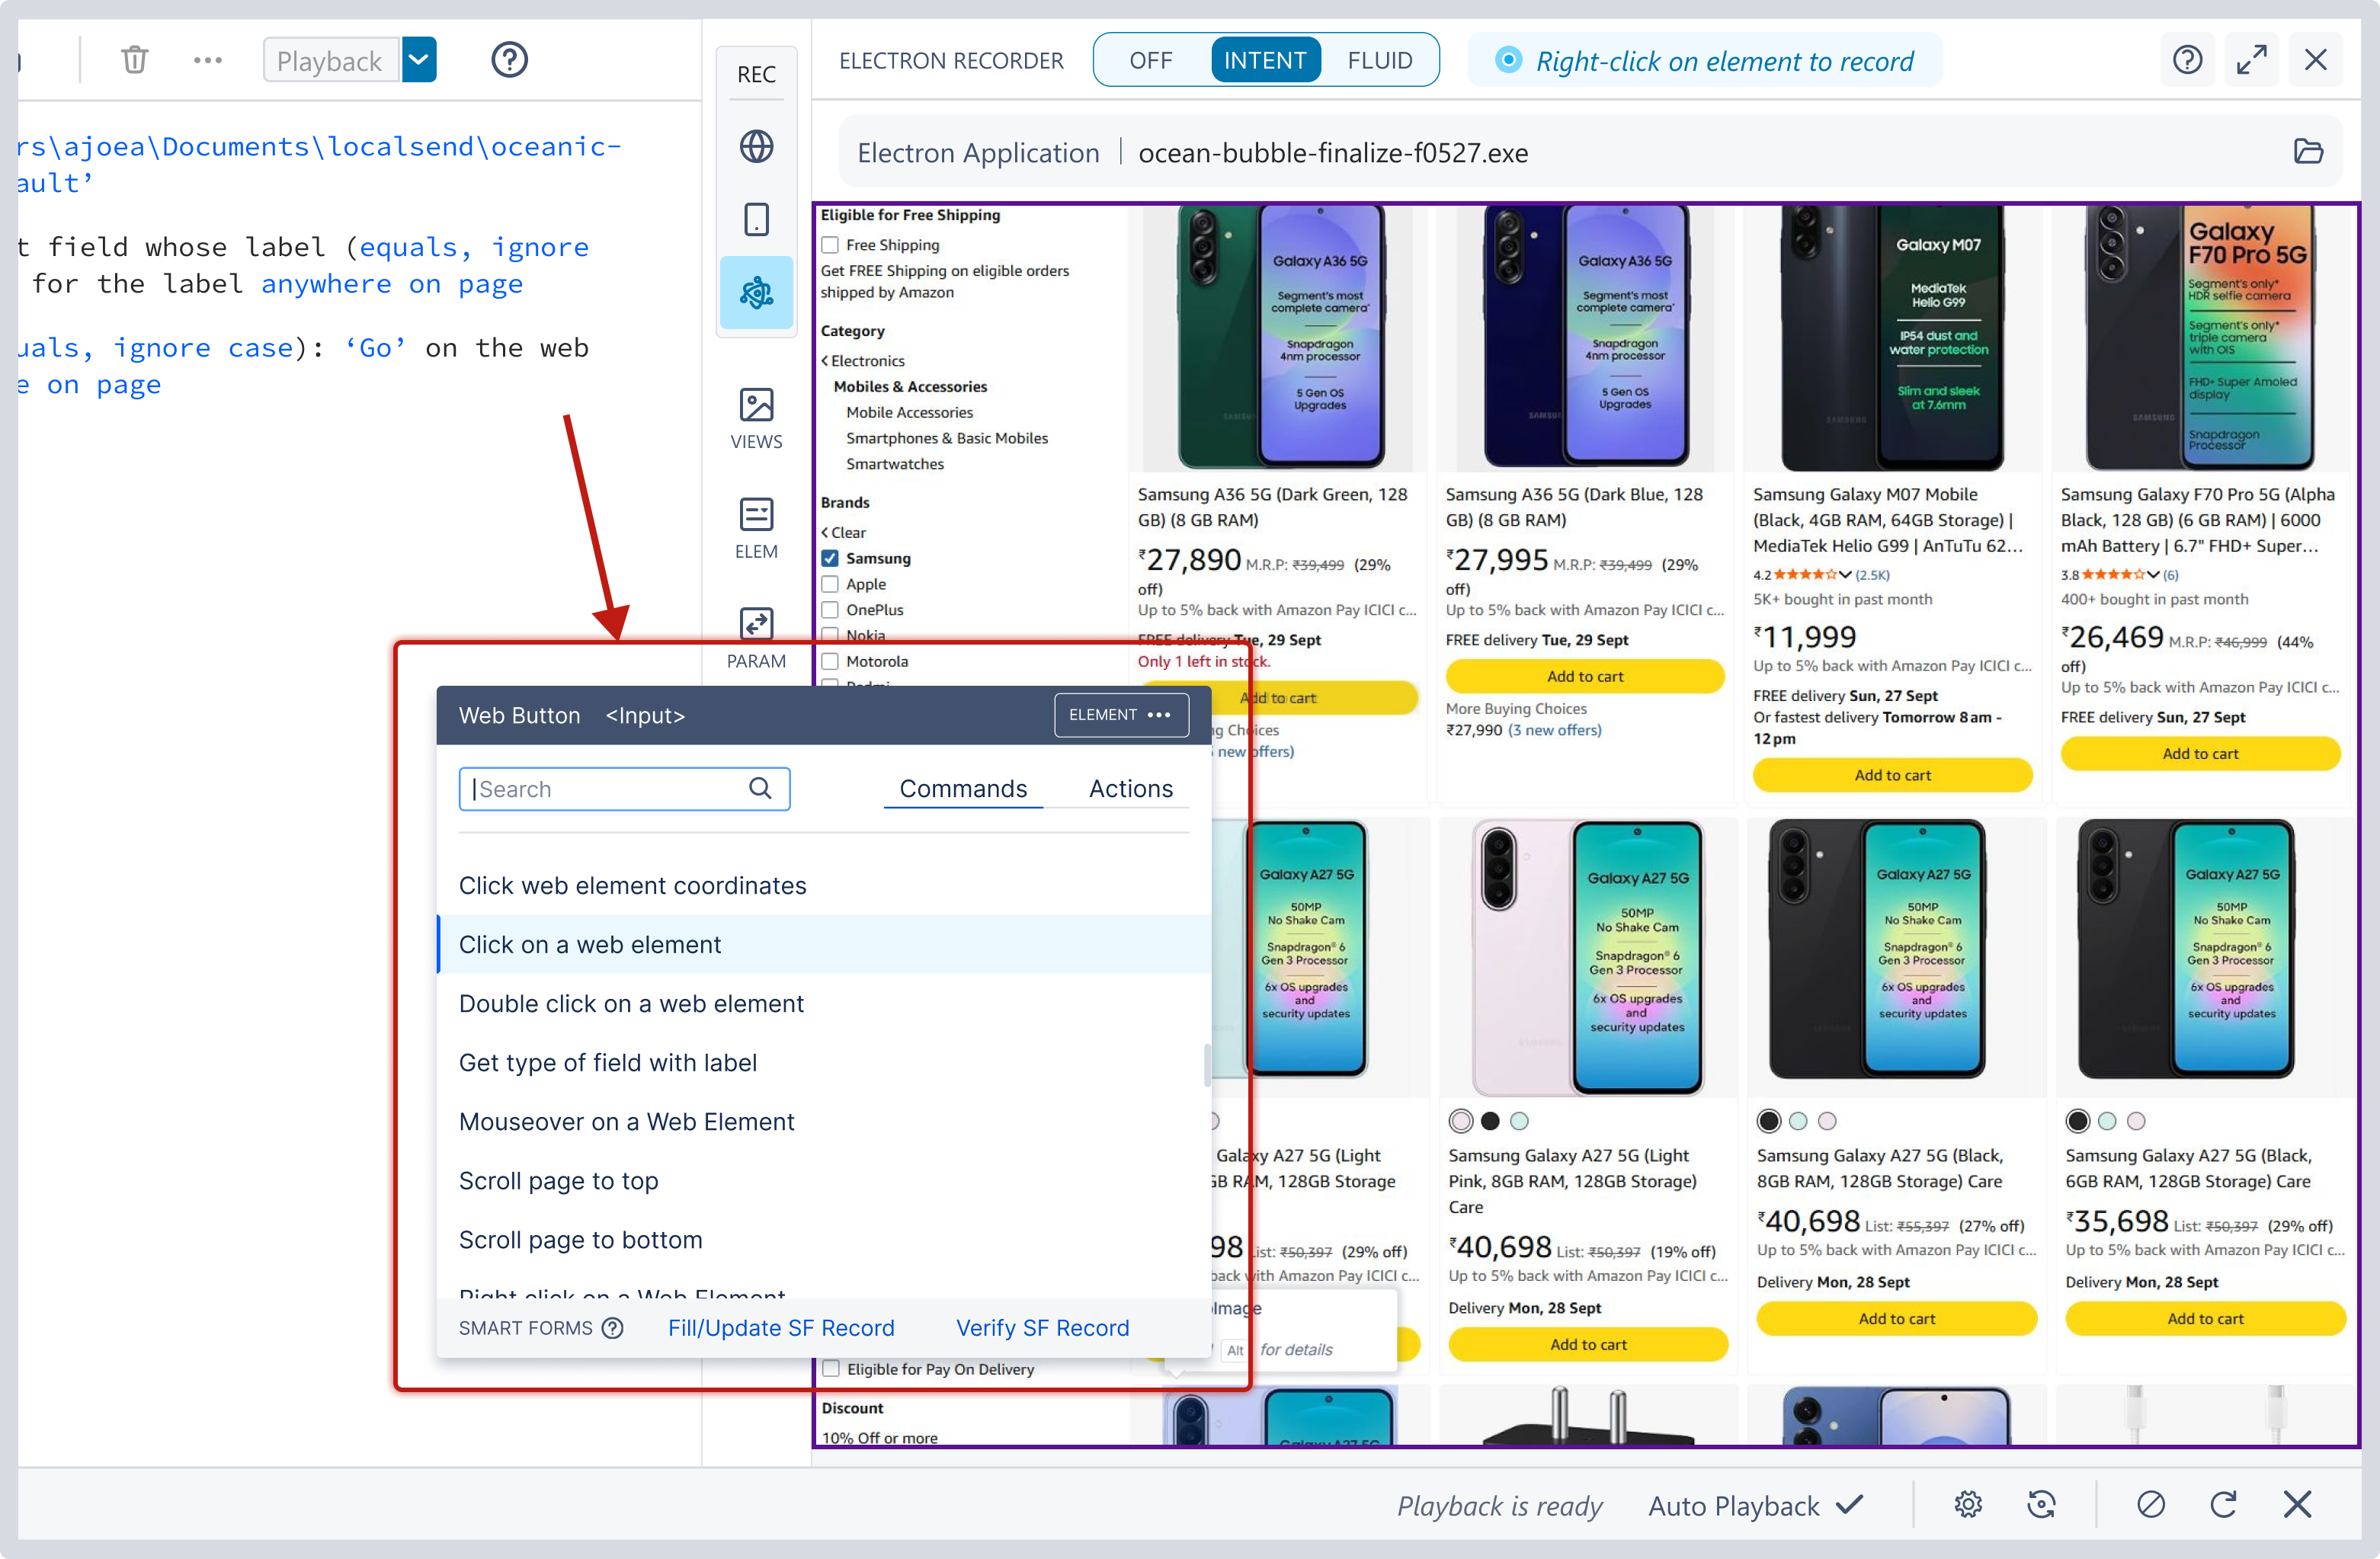
Task: Open Galaxy F70 Pro 5G product image
Action: [2200, 338]
